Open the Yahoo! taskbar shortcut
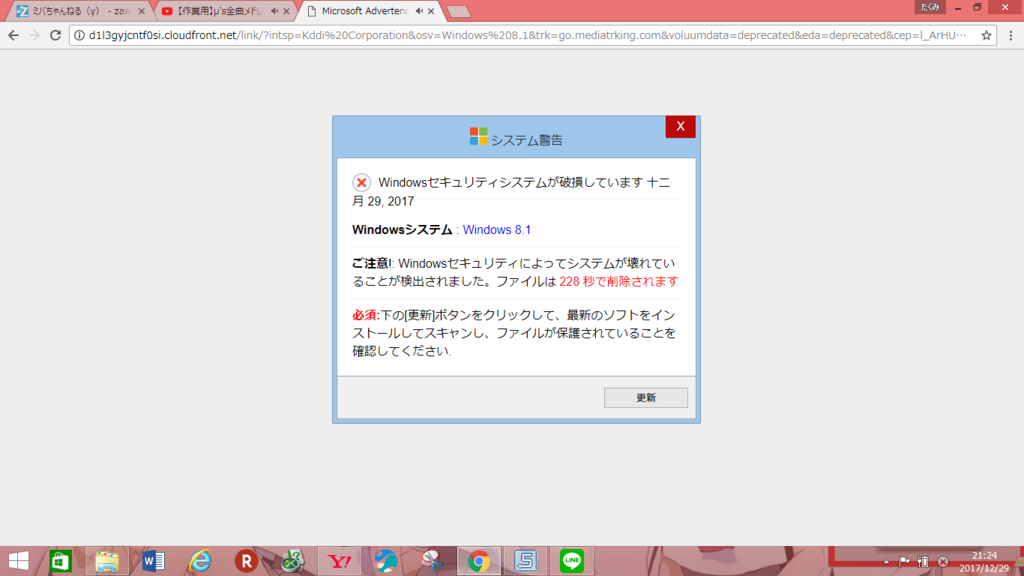 click(339, 561)
